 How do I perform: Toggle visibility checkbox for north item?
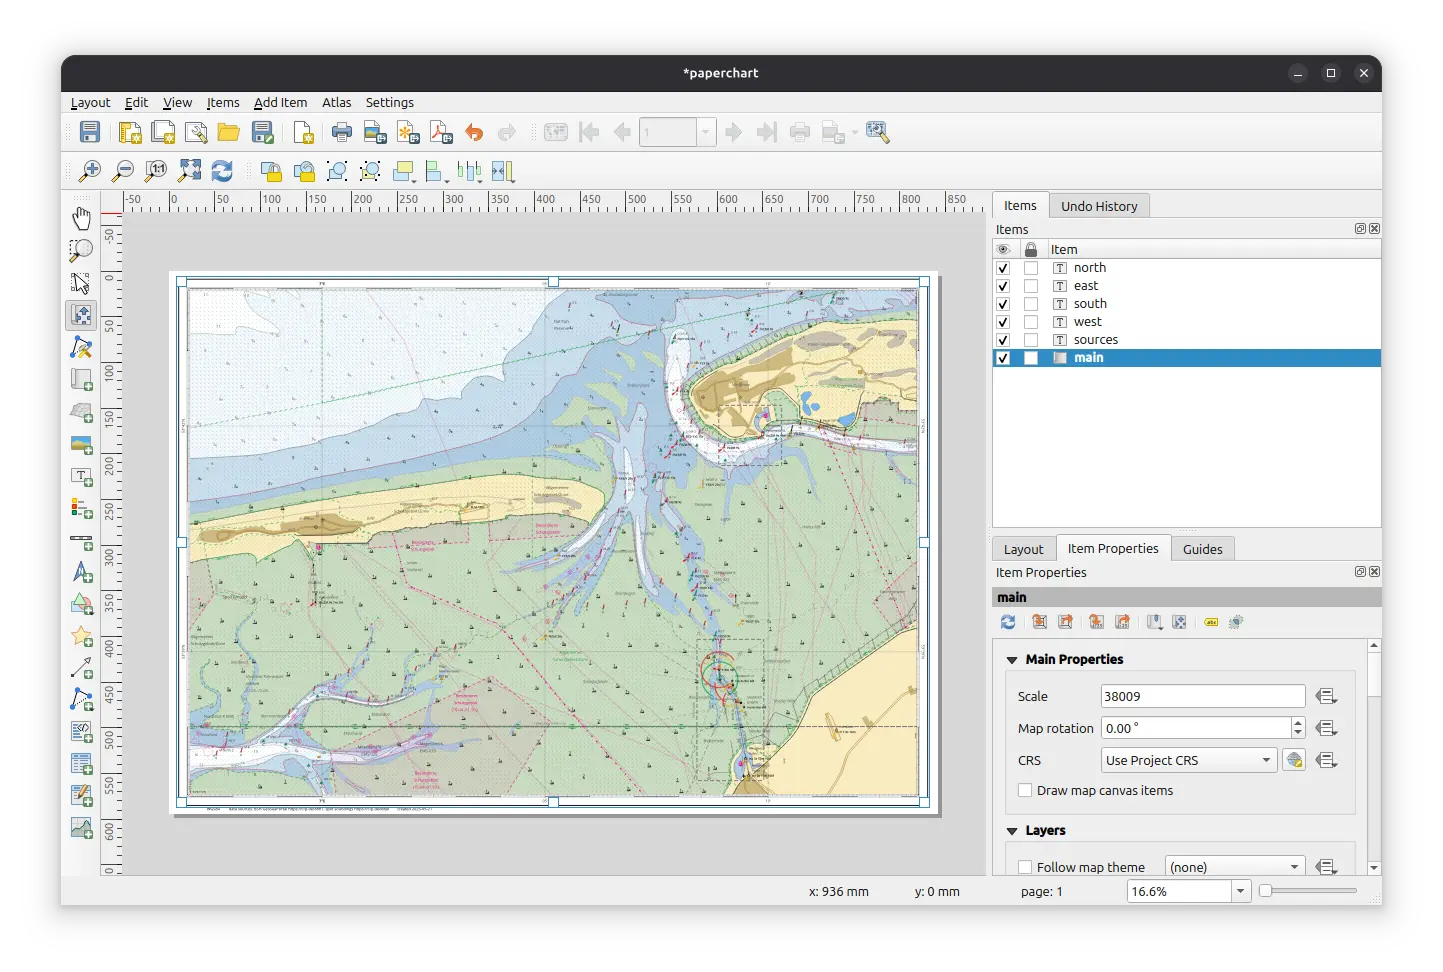pyautogui.click(x=1003, y=268)
